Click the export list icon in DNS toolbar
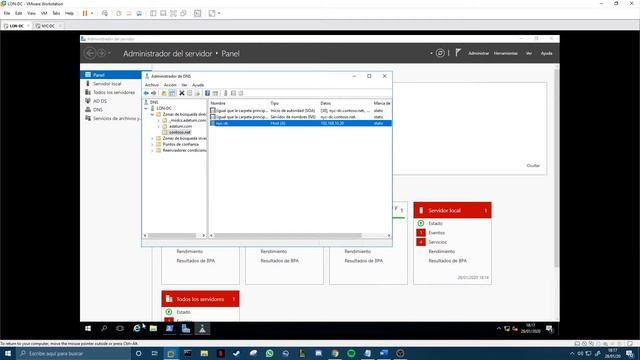The image size is (640, 360). [198, 93]
